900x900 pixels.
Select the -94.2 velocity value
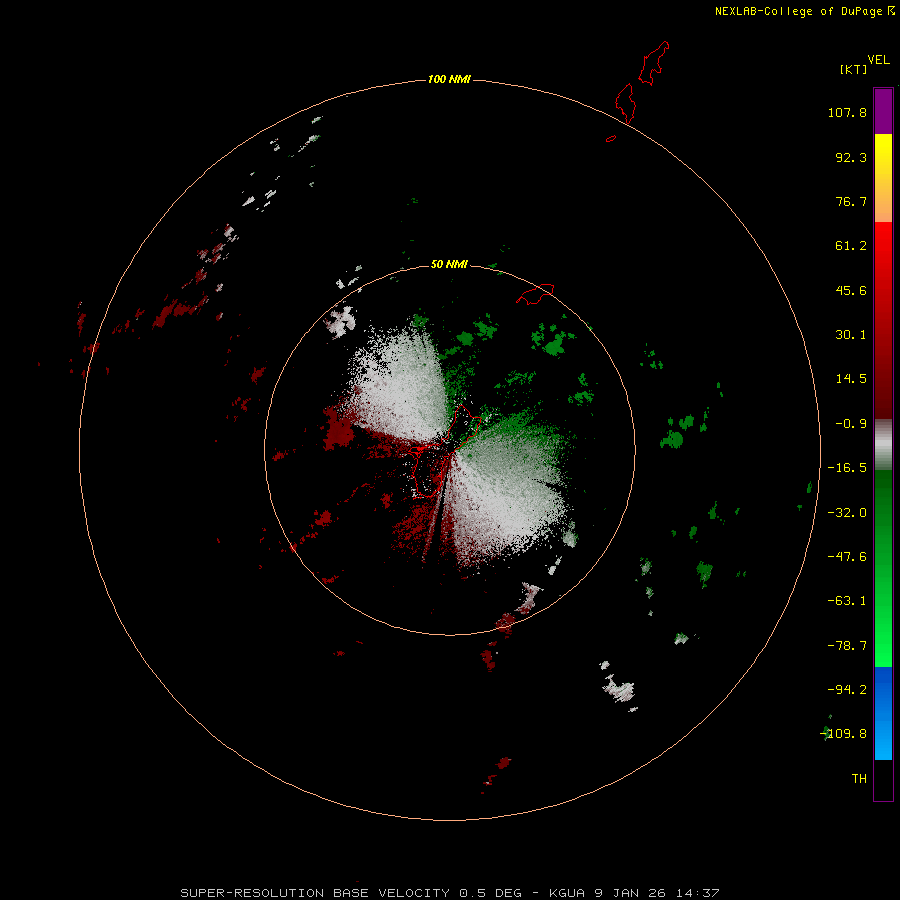[847, 690]
